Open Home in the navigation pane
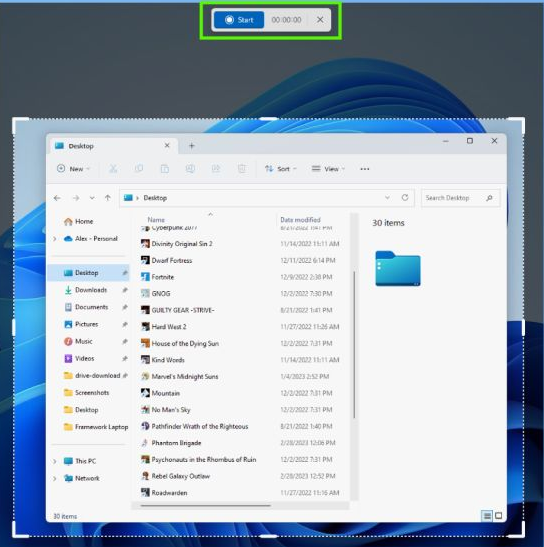The height and width of the screenshot is (547, 544). pos(79,221)
